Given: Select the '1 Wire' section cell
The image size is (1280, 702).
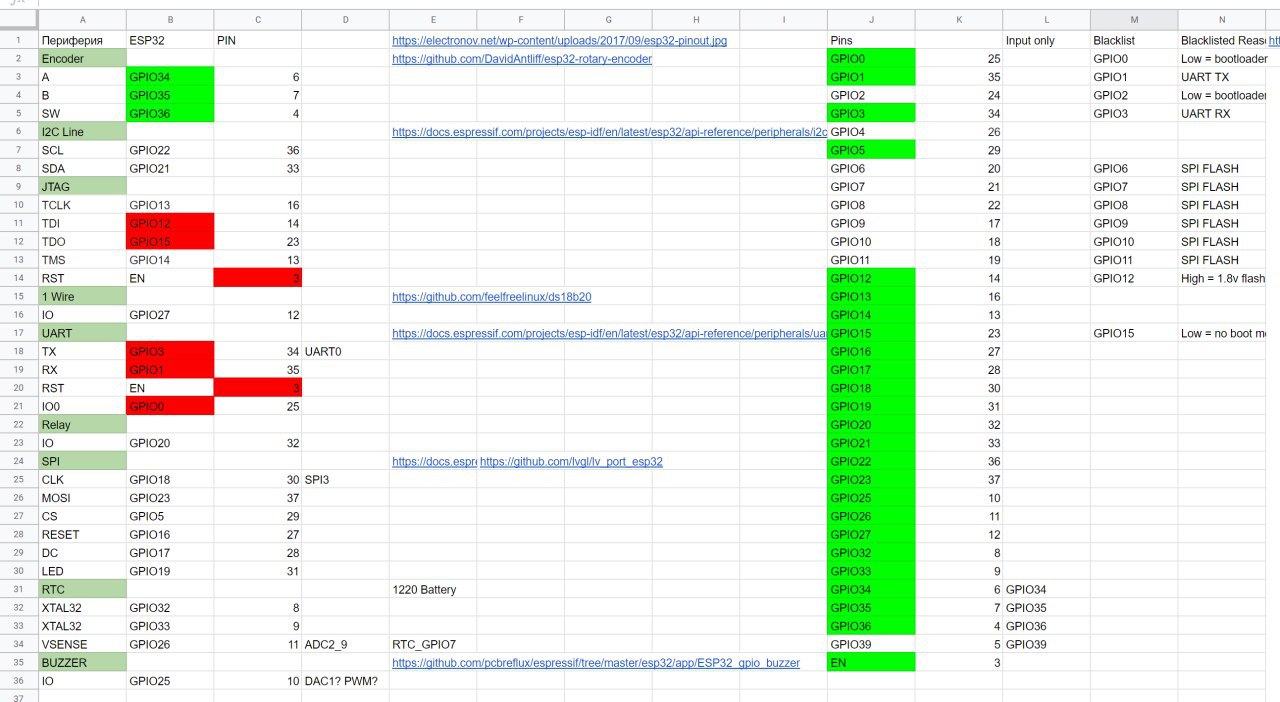Looking at the screenshot, I should (82, 297).
